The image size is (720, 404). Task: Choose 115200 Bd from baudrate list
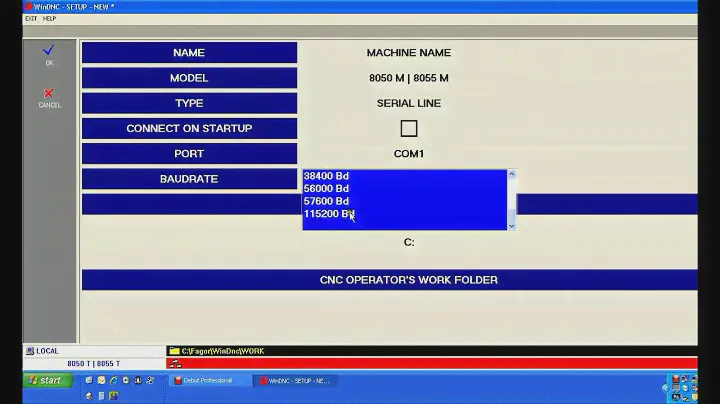click(328, 214)
